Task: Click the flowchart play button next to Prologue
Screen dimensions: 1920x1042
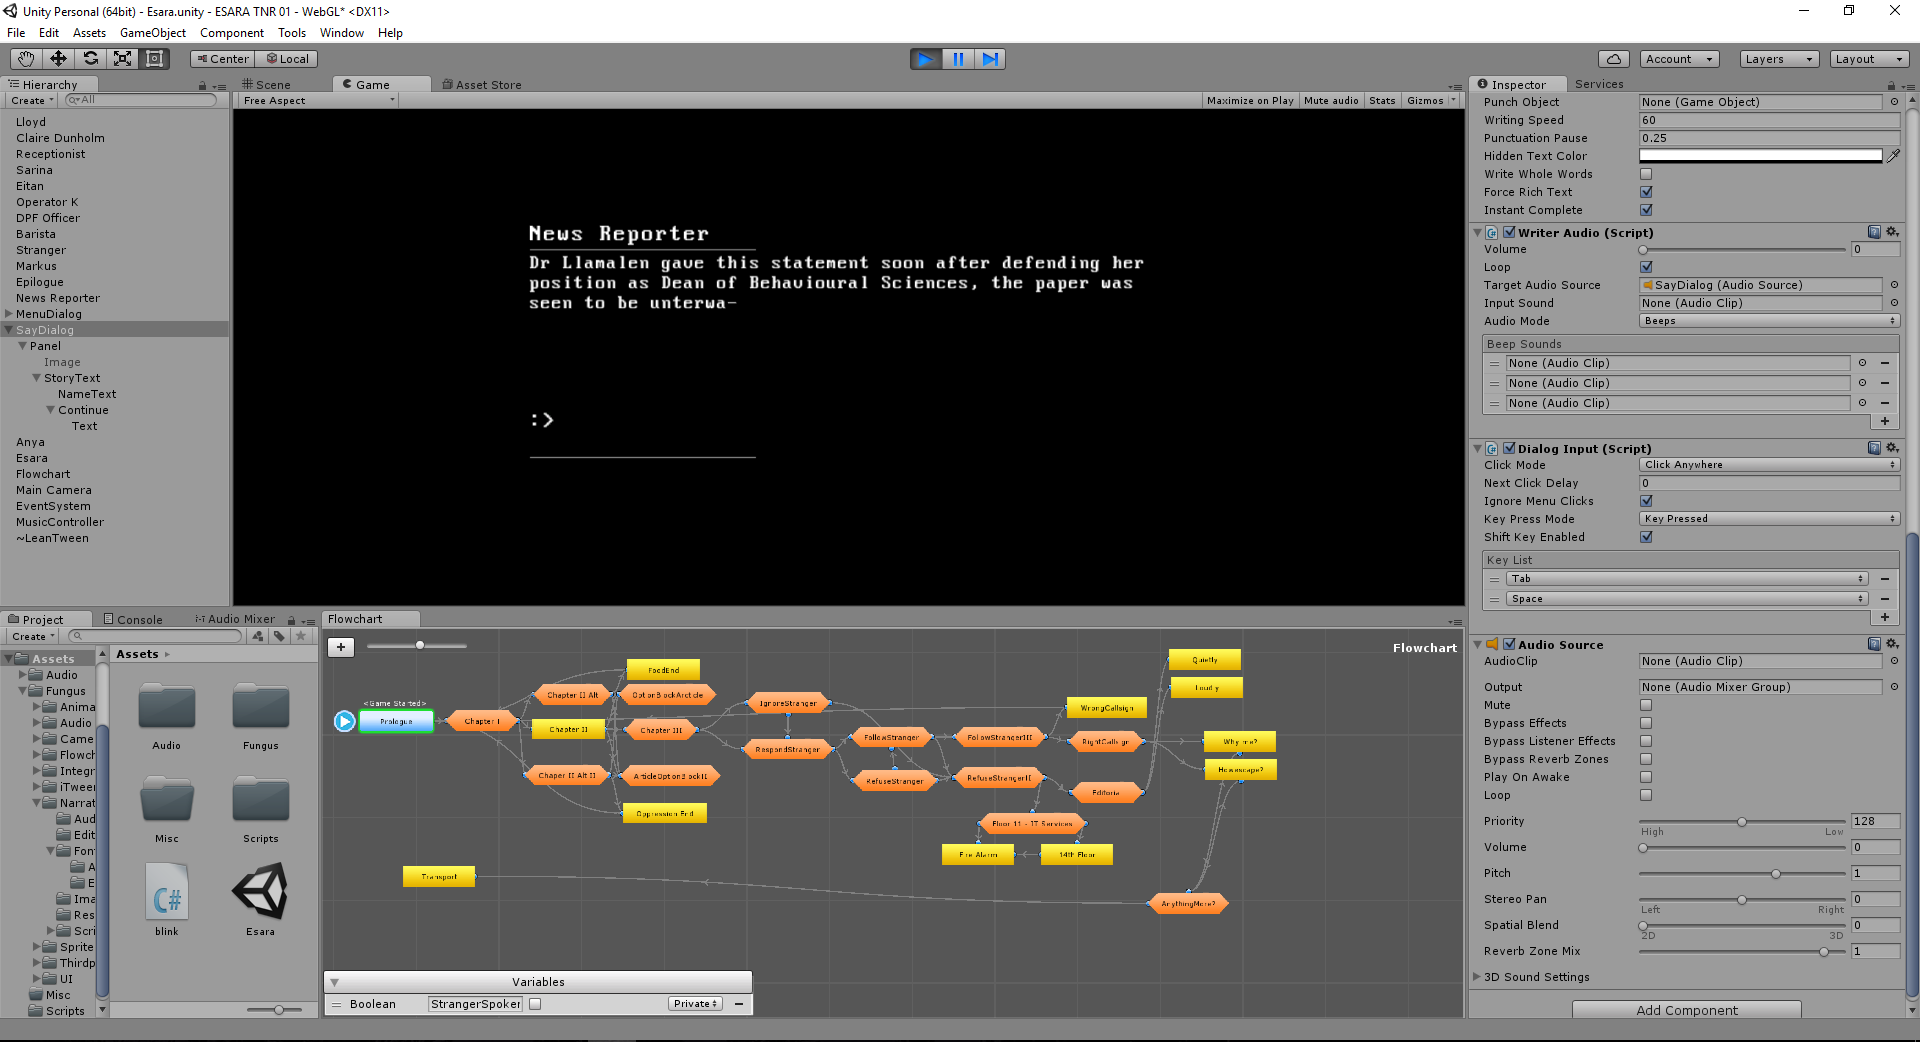Action: (x=345, y=721)
